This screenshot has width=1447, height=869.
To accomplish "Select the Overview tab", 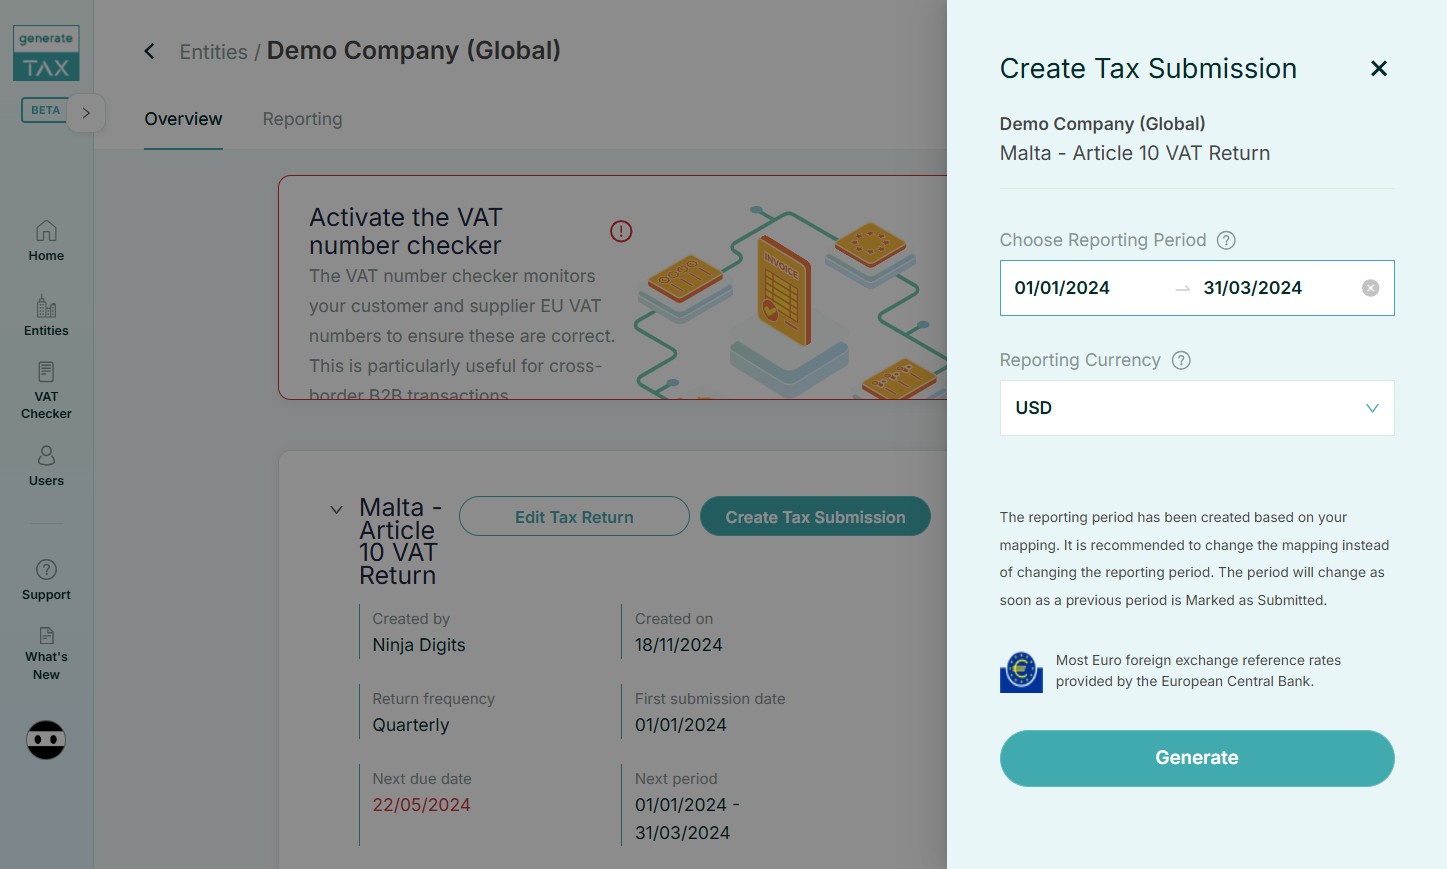I will (x=183, y=119).
